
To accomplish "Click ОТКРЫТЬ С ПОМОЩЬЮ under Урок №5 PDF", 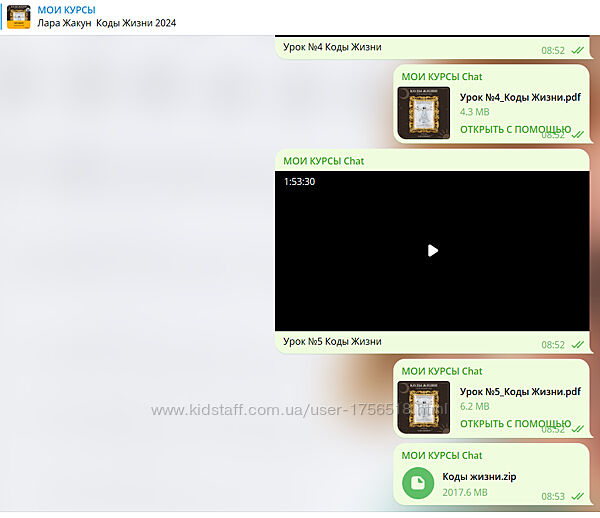I will (x=514, y=424).
